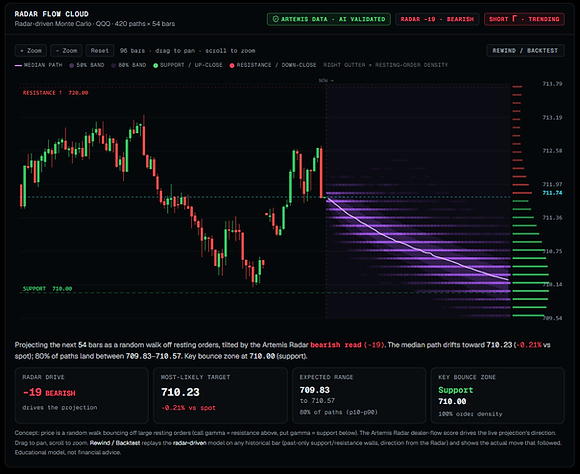Click the 712.58 price axis label
Image resolution: width=580 pixels, height=474 pixels.
pos(552,151)
